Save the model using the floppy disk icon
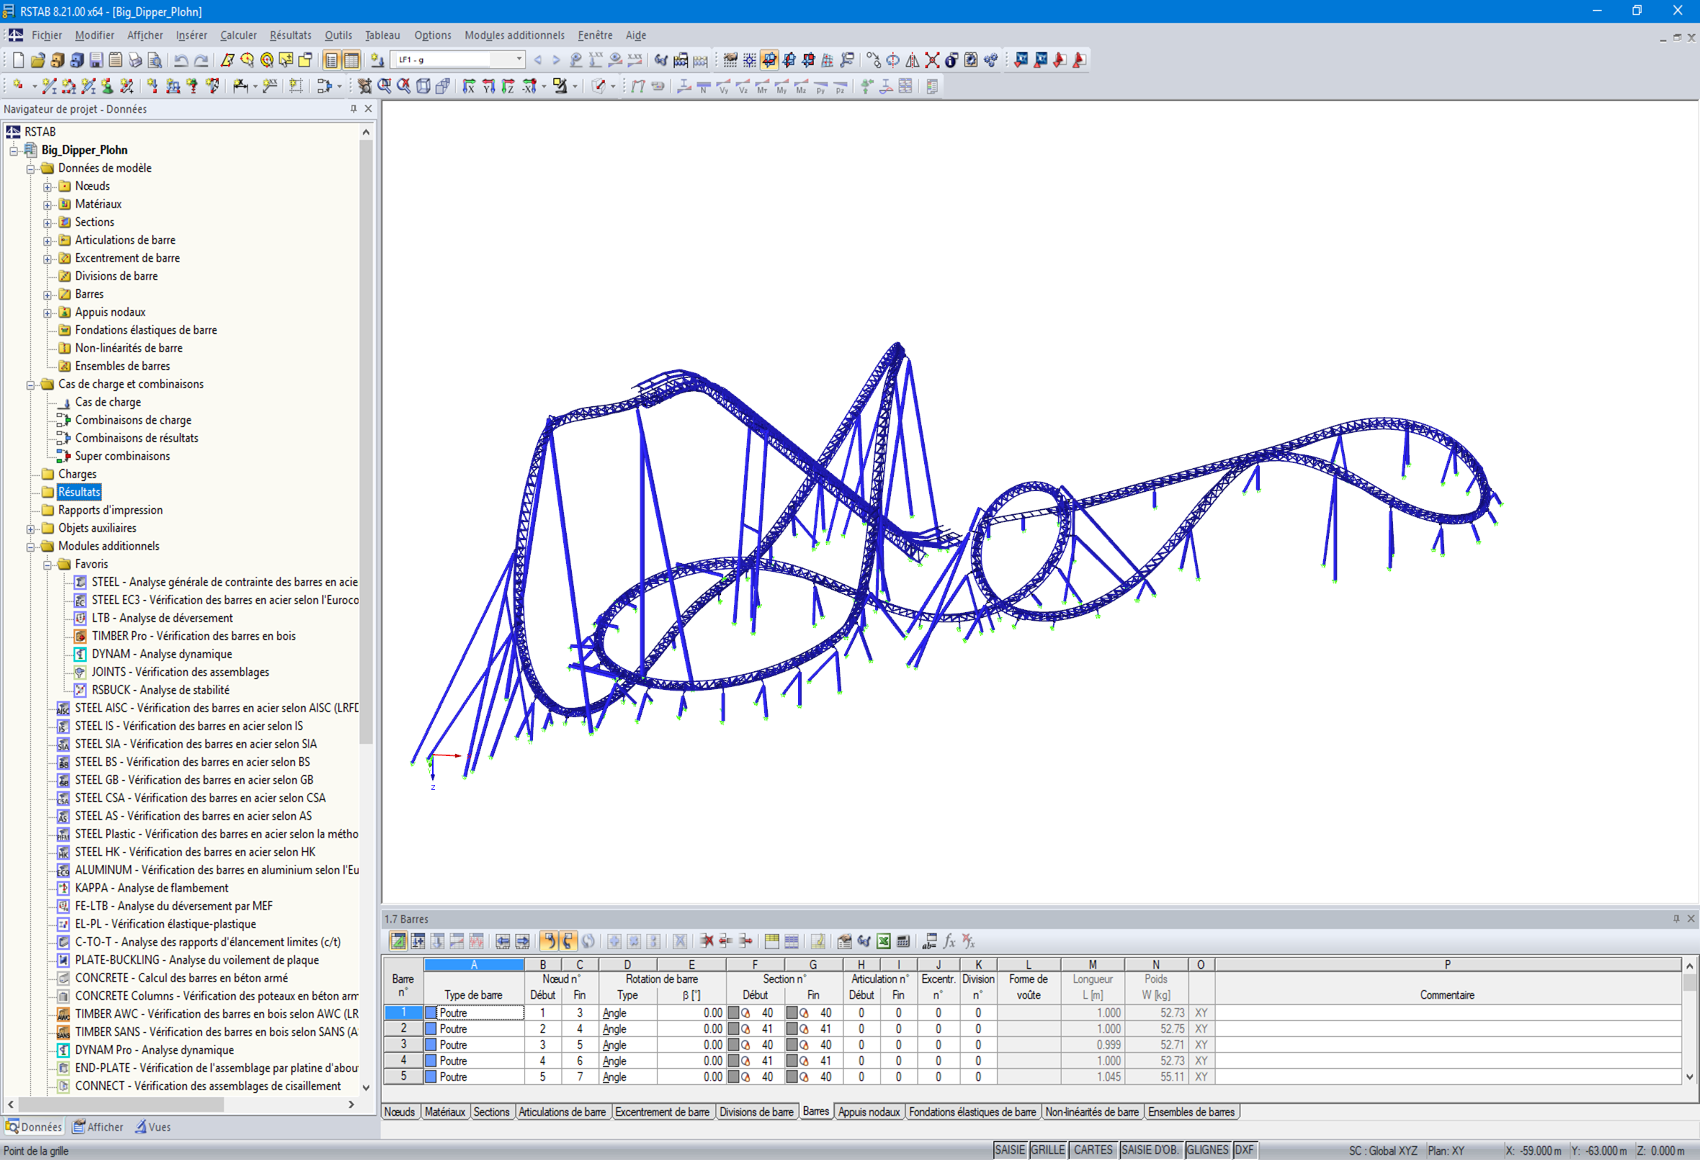Viewport: 1700px width, 1160px height. click(x=96, y=60)
